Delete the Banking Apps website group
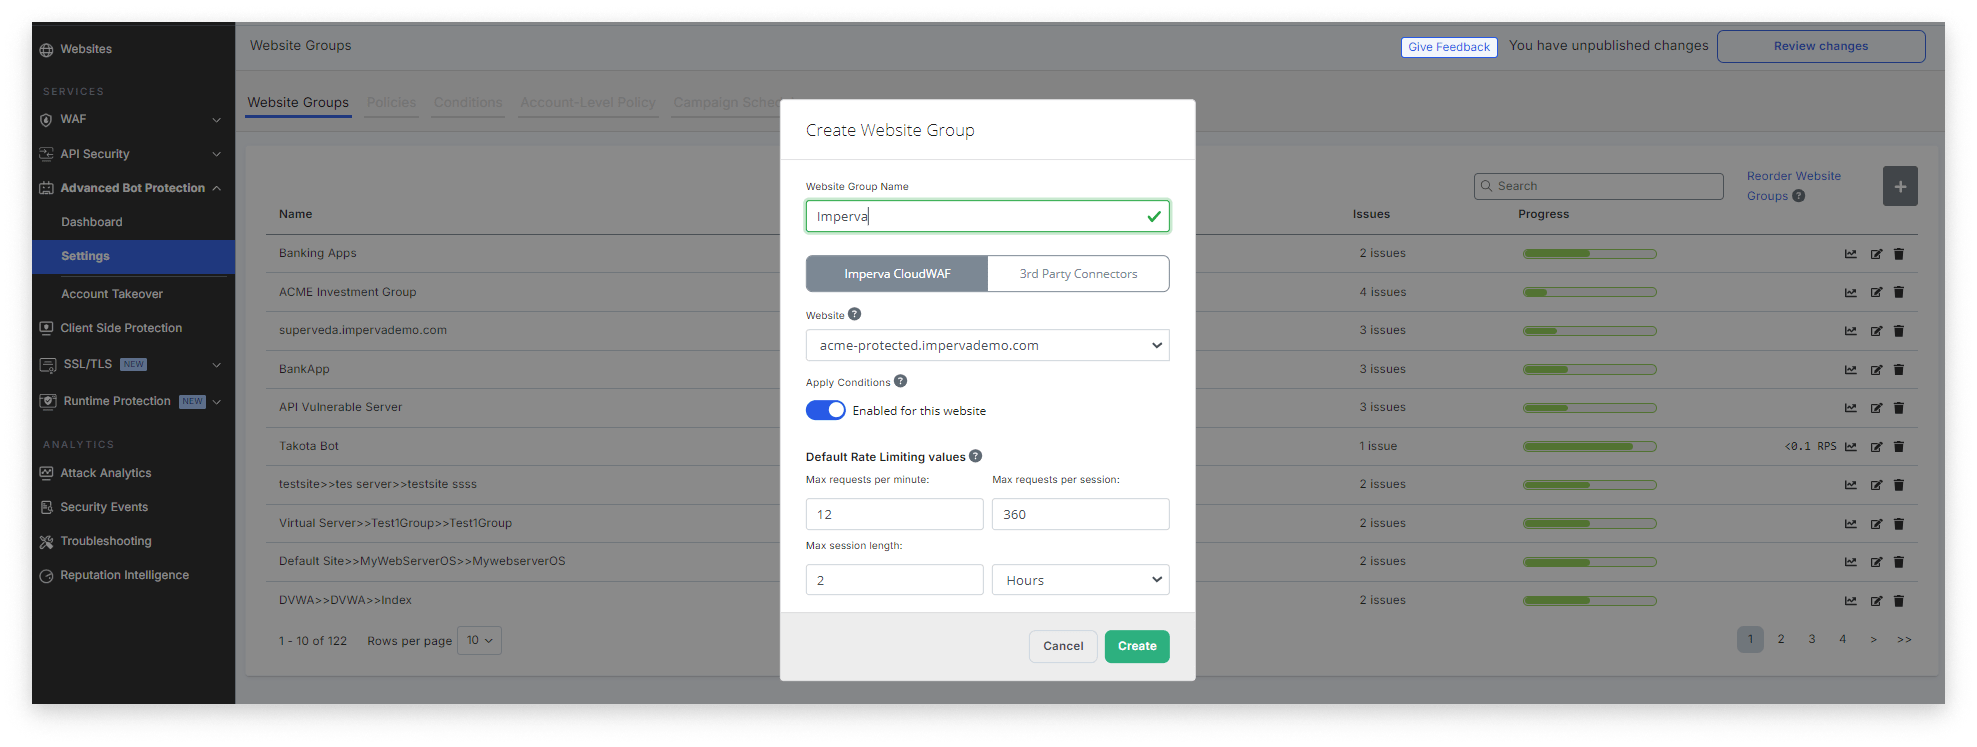Viewport: 1977px width, 747px height. [1899, 254]
